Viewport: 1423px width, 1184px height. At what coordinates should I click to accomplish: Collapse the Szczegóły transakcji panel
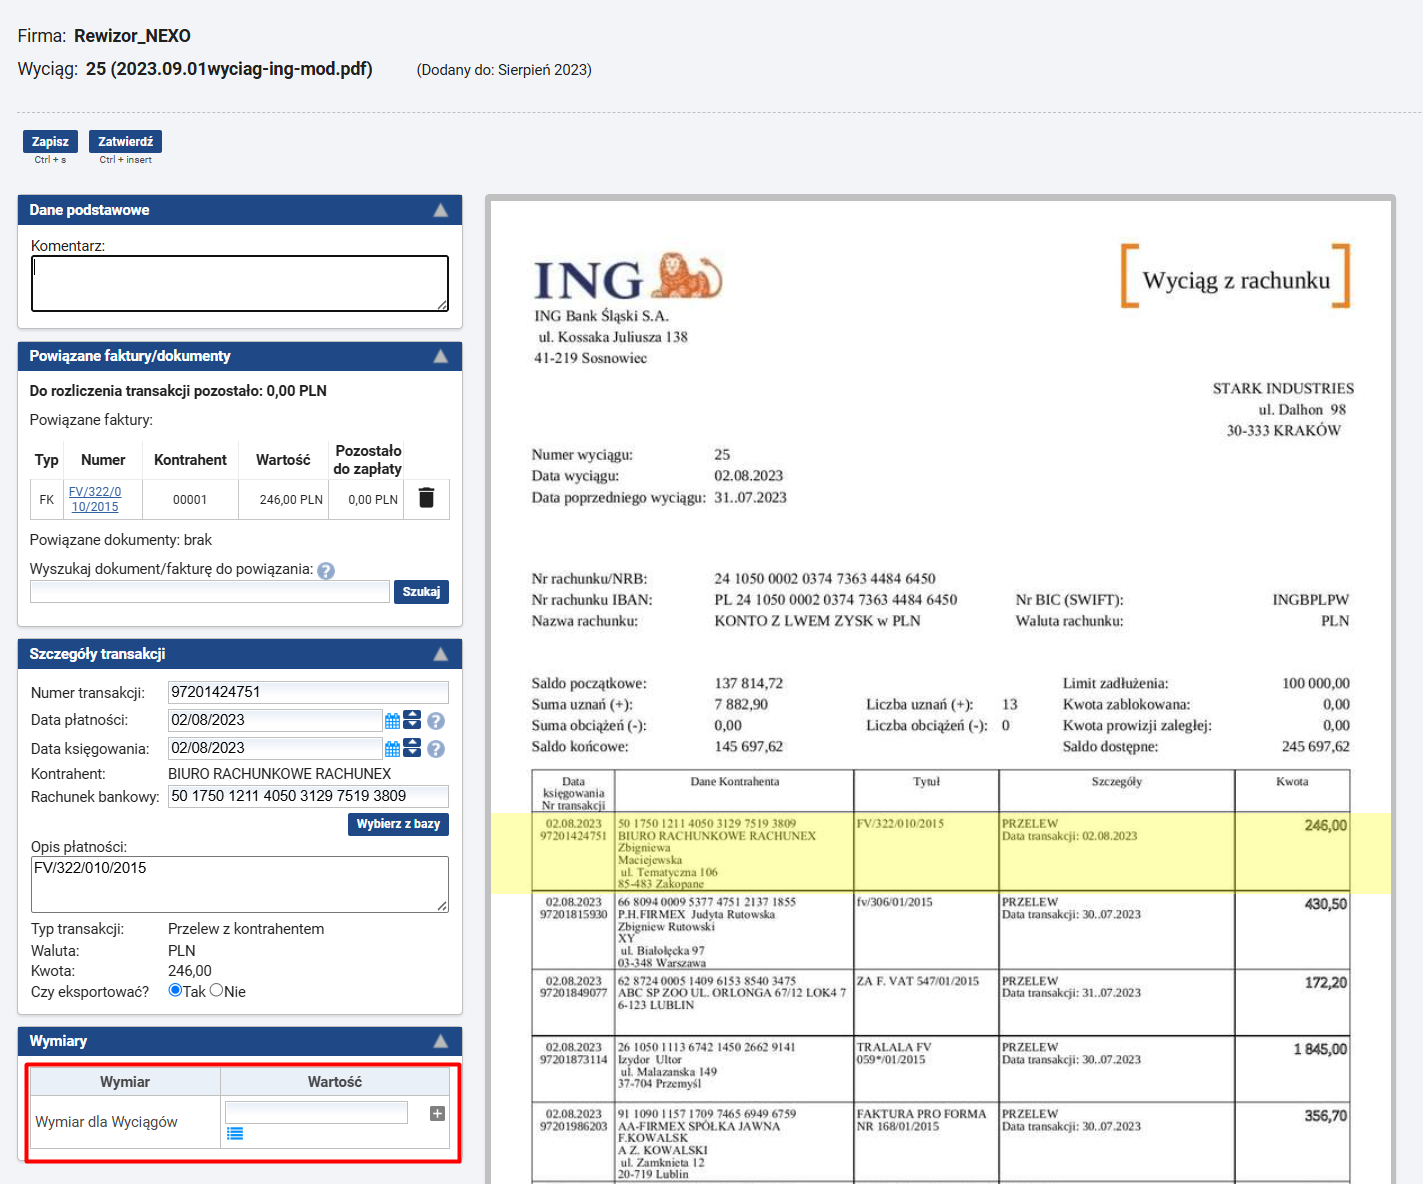point(440,654)
